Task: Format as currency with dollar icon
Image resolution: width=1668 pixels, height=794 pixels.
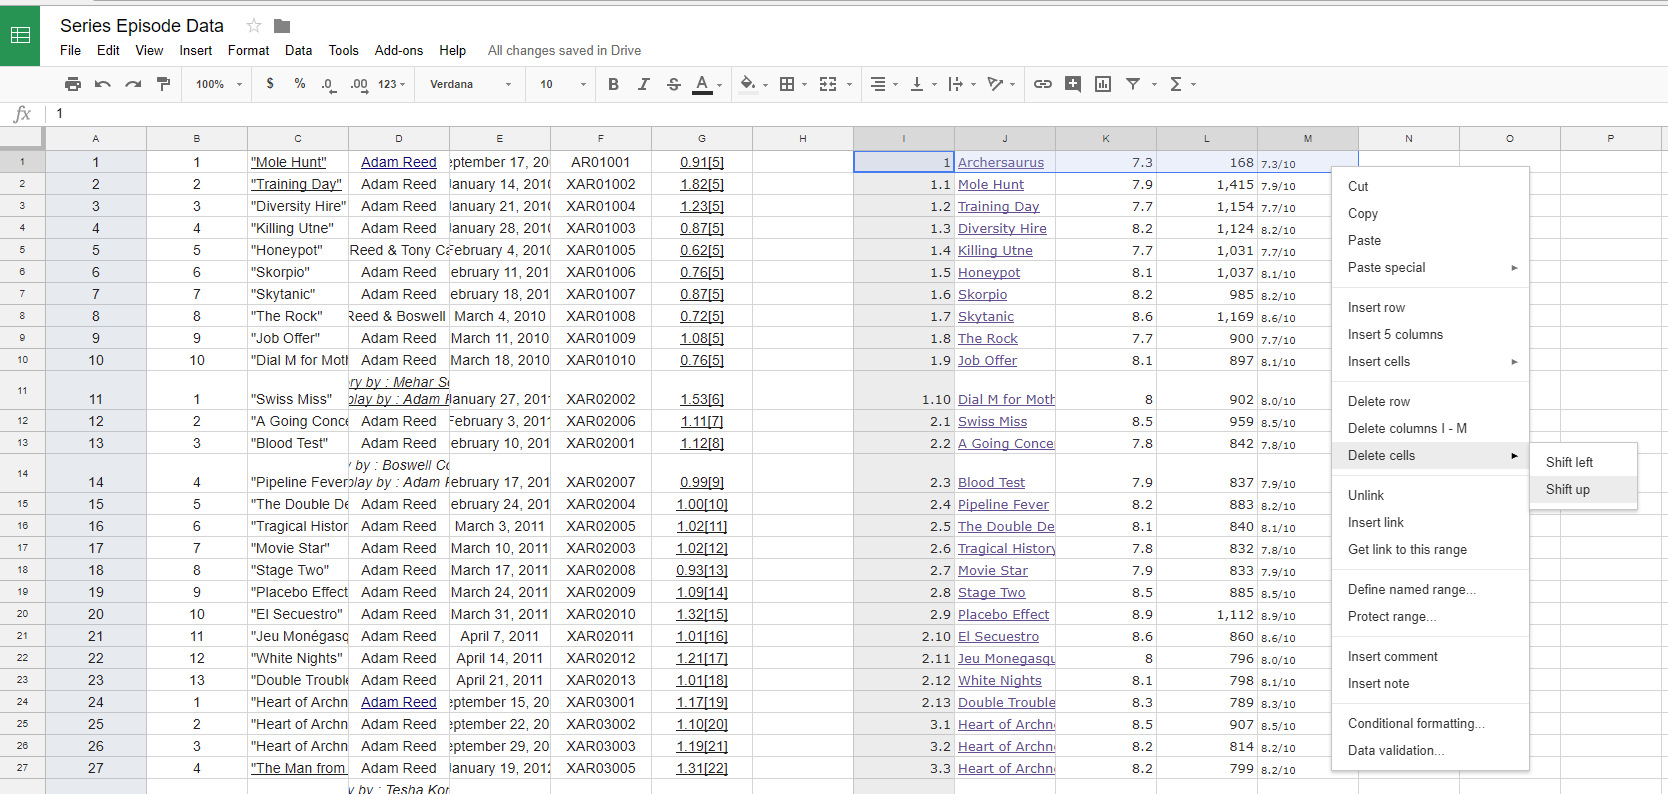Action: (x=270, y=84)
